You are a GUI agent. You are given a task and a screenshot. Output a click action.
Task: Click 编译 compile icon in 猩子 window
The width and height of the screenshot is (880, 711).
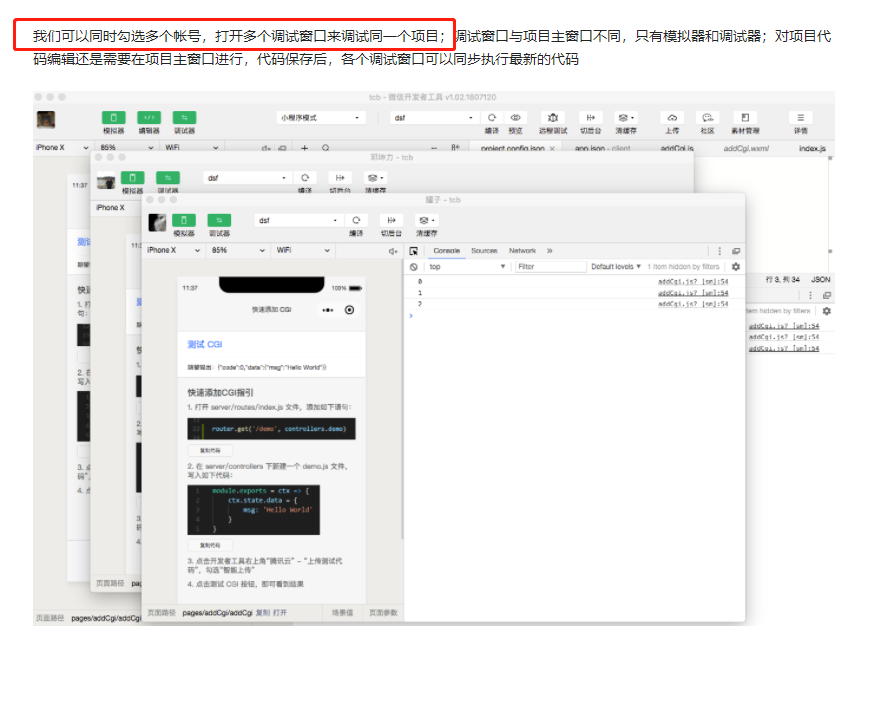[356, 220]
